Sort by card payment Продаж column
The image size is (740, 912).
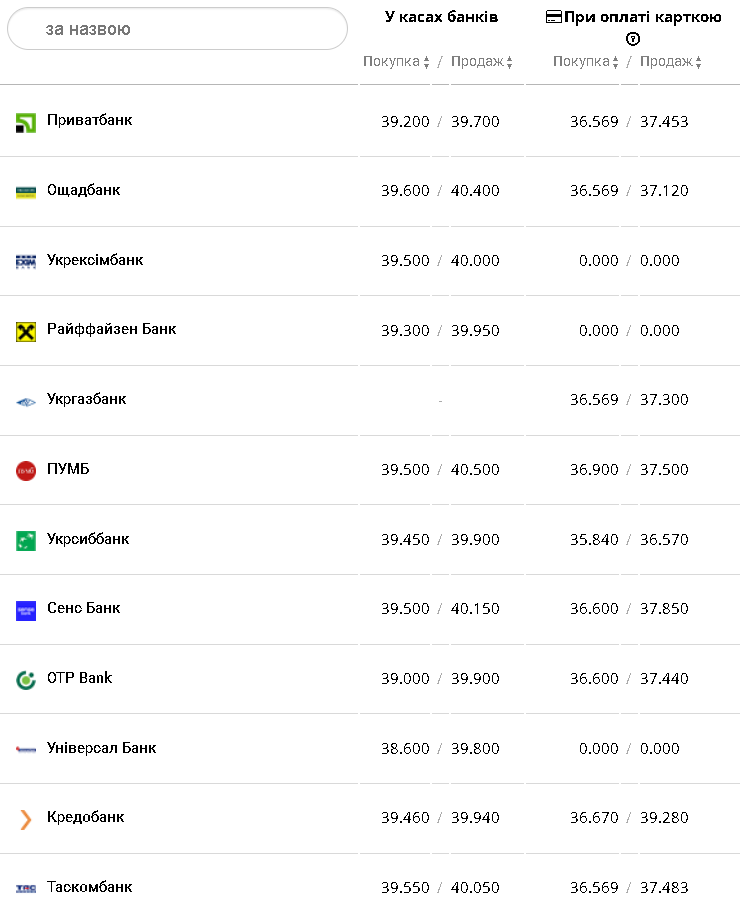pos(670,62)
